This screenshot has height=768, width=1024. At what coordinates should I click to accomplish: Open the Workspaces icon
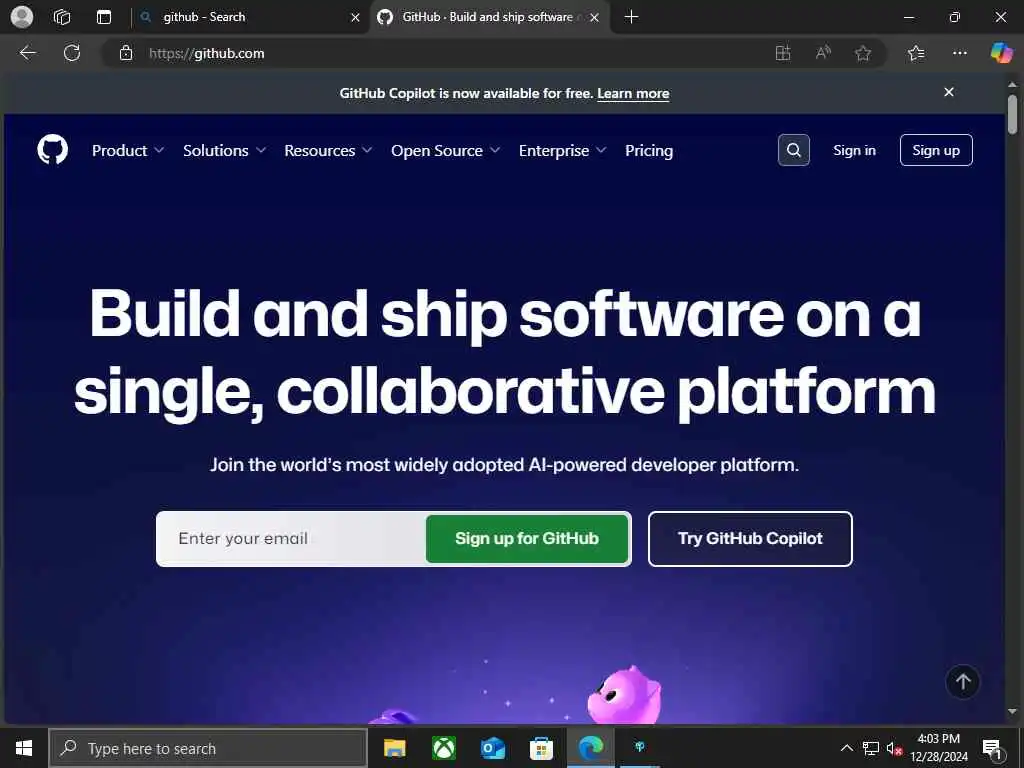(62, 17)
